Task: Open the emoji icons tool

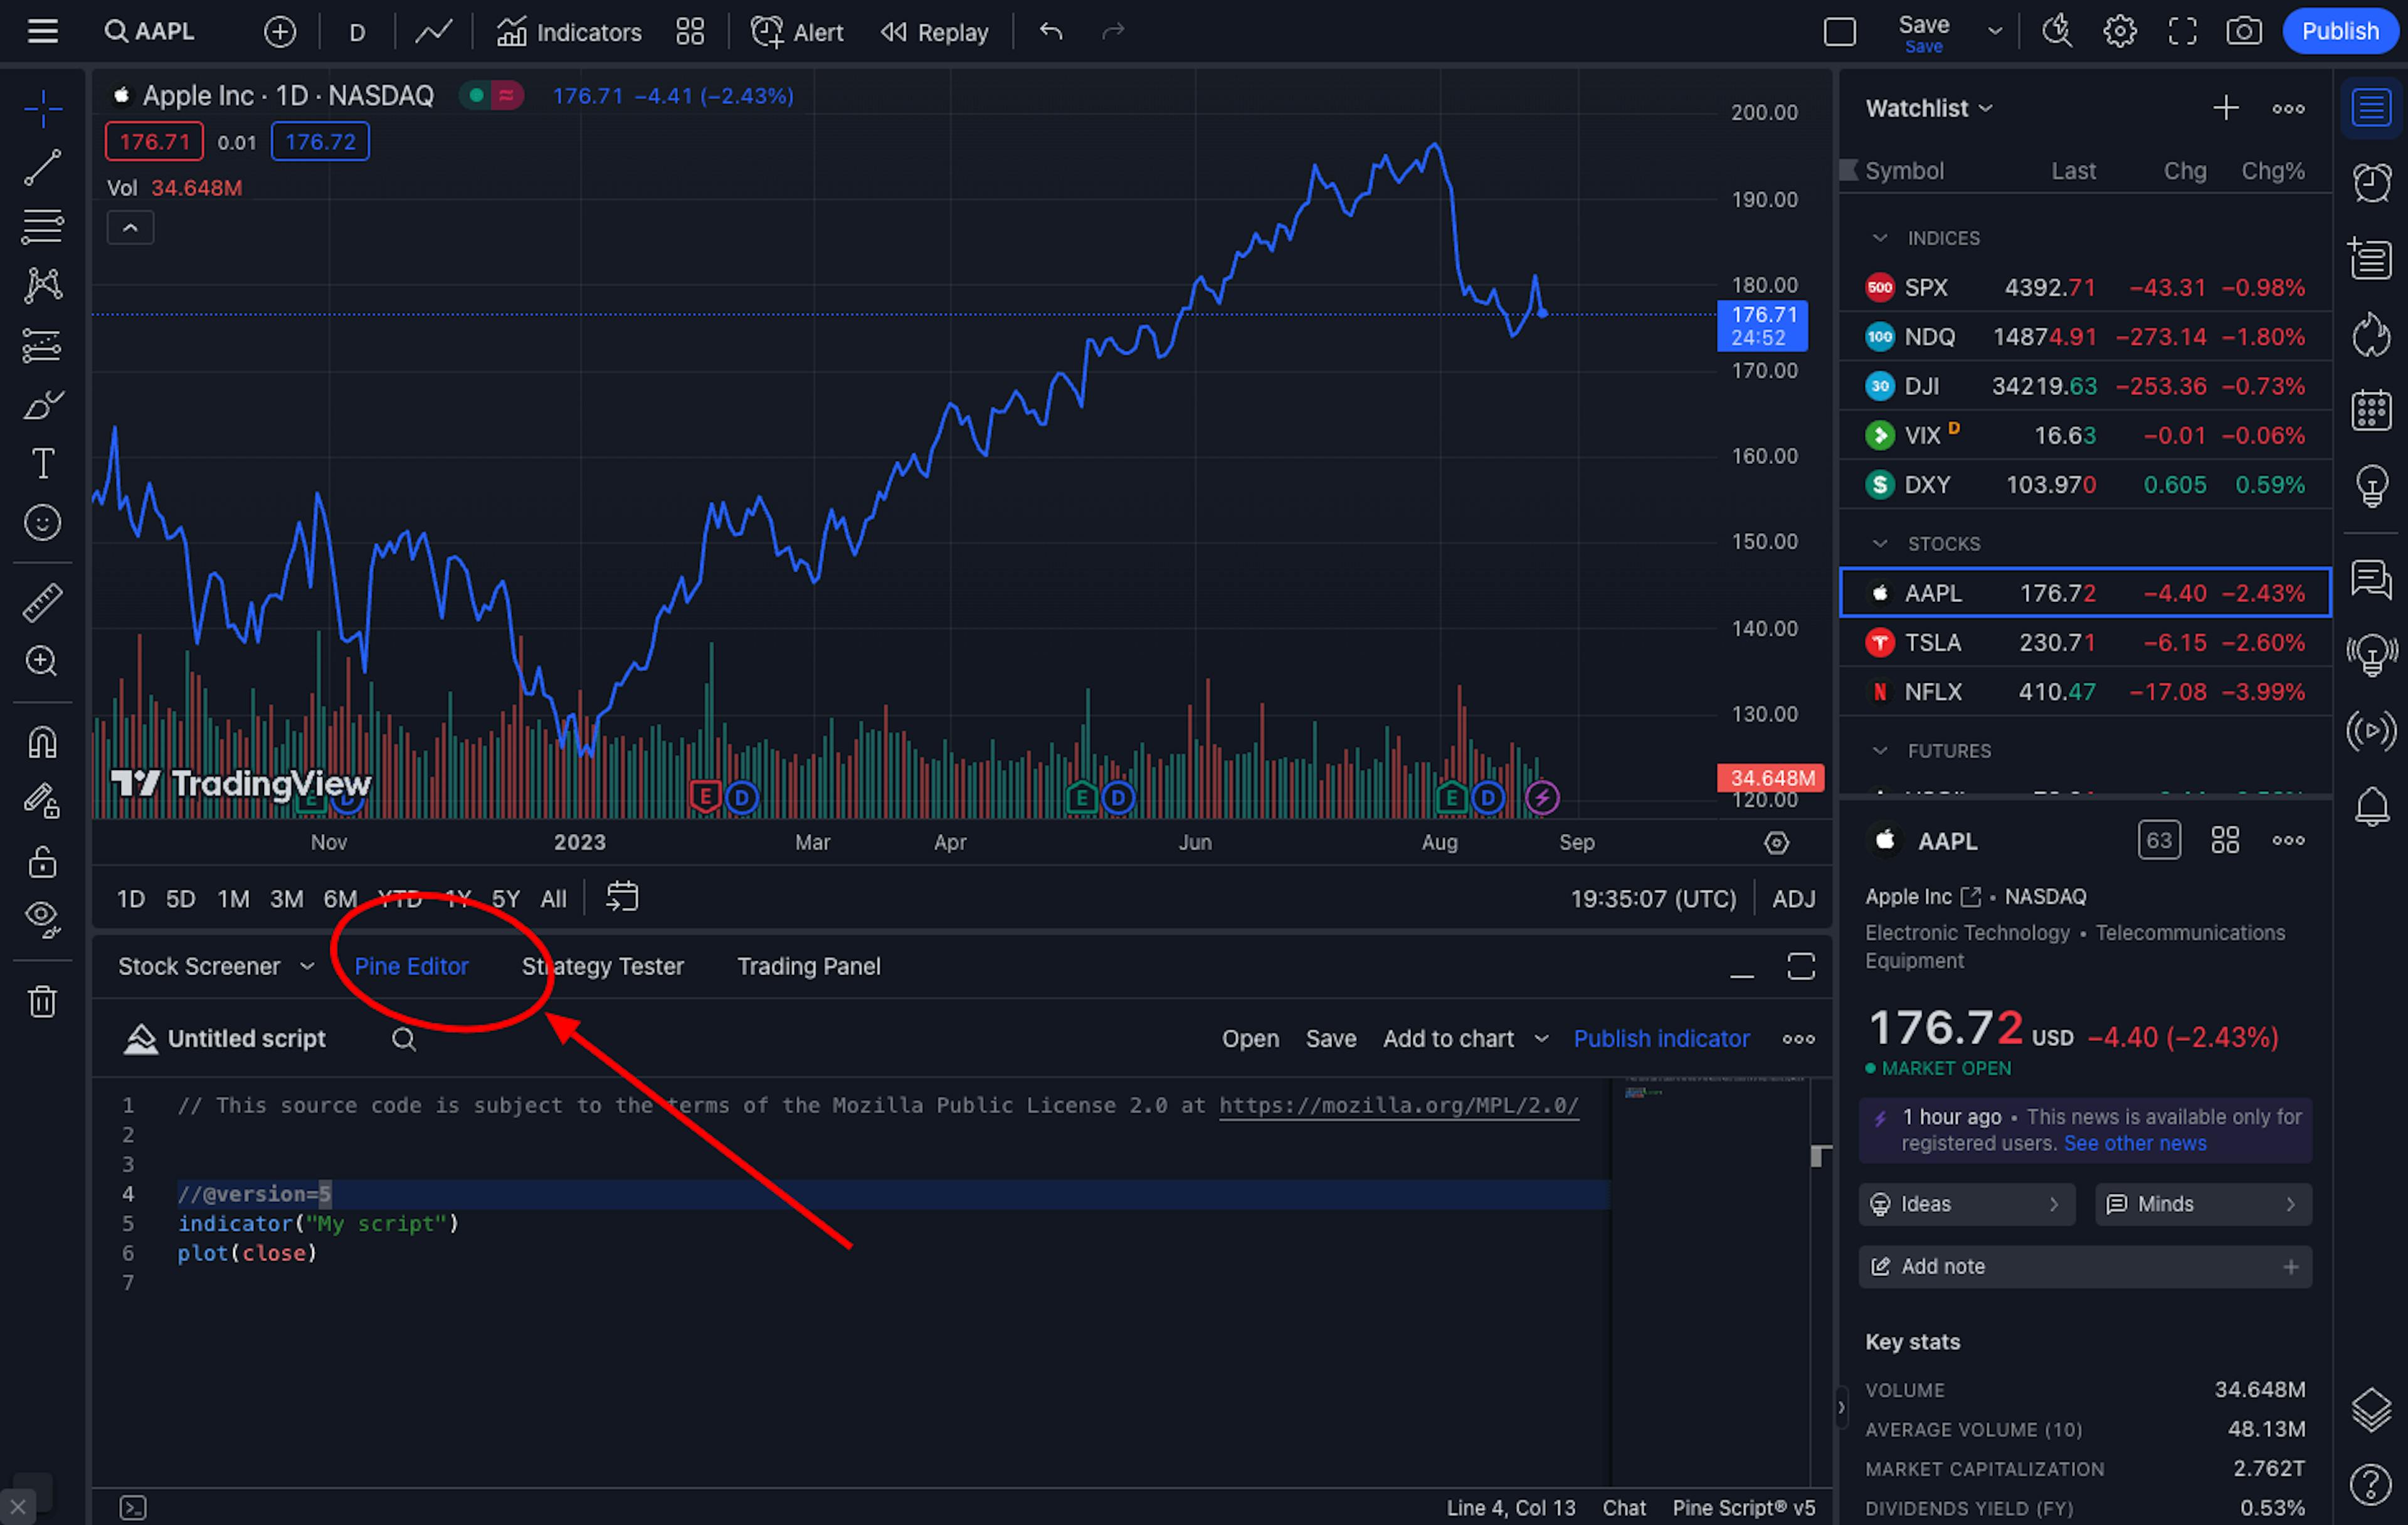Action: (x=42, y=523)
